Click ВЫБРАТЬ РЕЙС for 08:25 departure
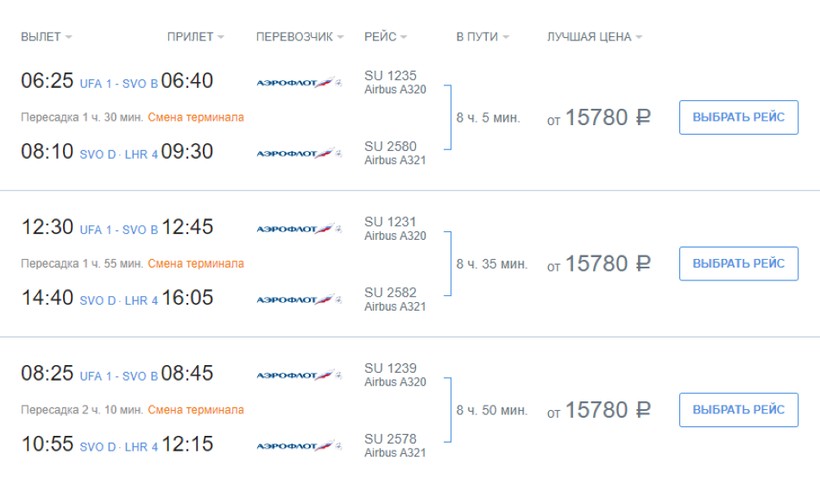The height and width of the screenshot is (479, 820). pos(738,410)
